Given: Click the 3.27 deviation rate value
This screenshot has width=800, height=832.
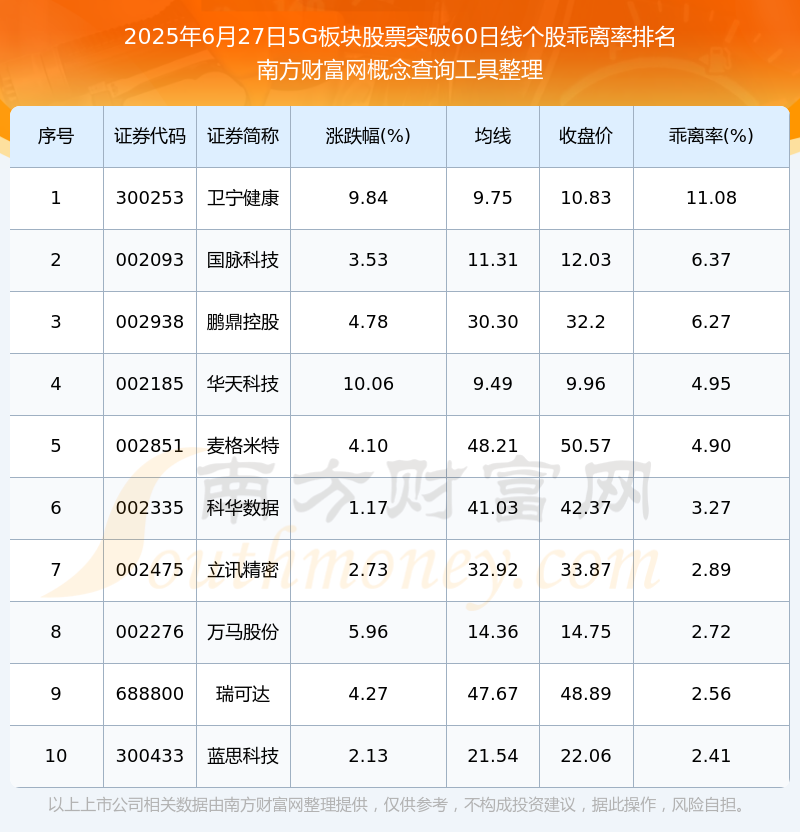Looking at the screenshot, I should click(x=711, y=508).
